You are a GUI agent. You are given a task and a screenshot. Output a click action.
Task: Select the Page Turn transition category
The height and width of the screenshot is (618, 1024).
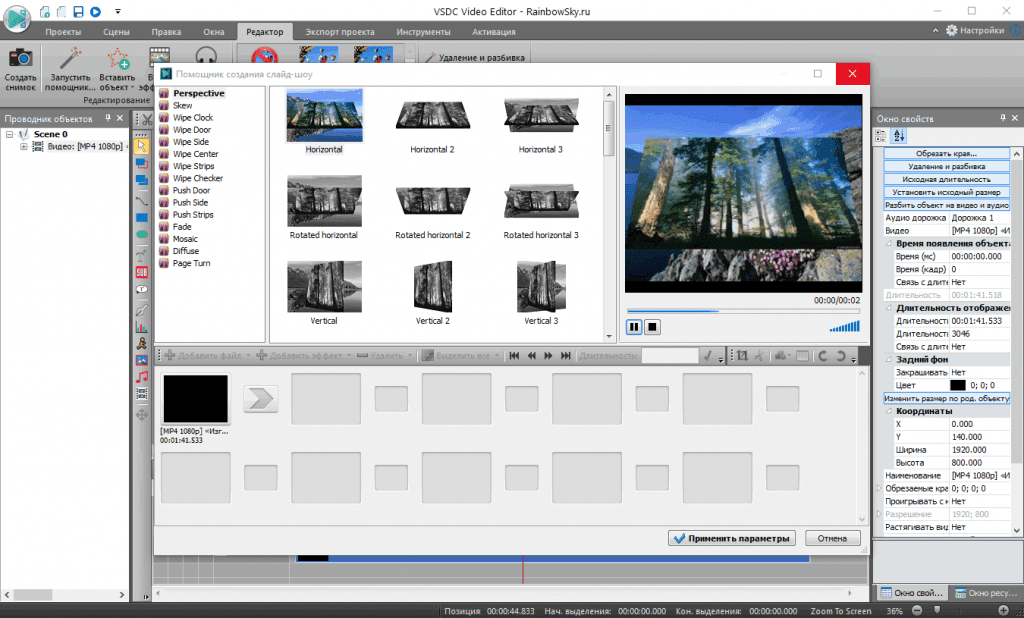pos(191,263)
